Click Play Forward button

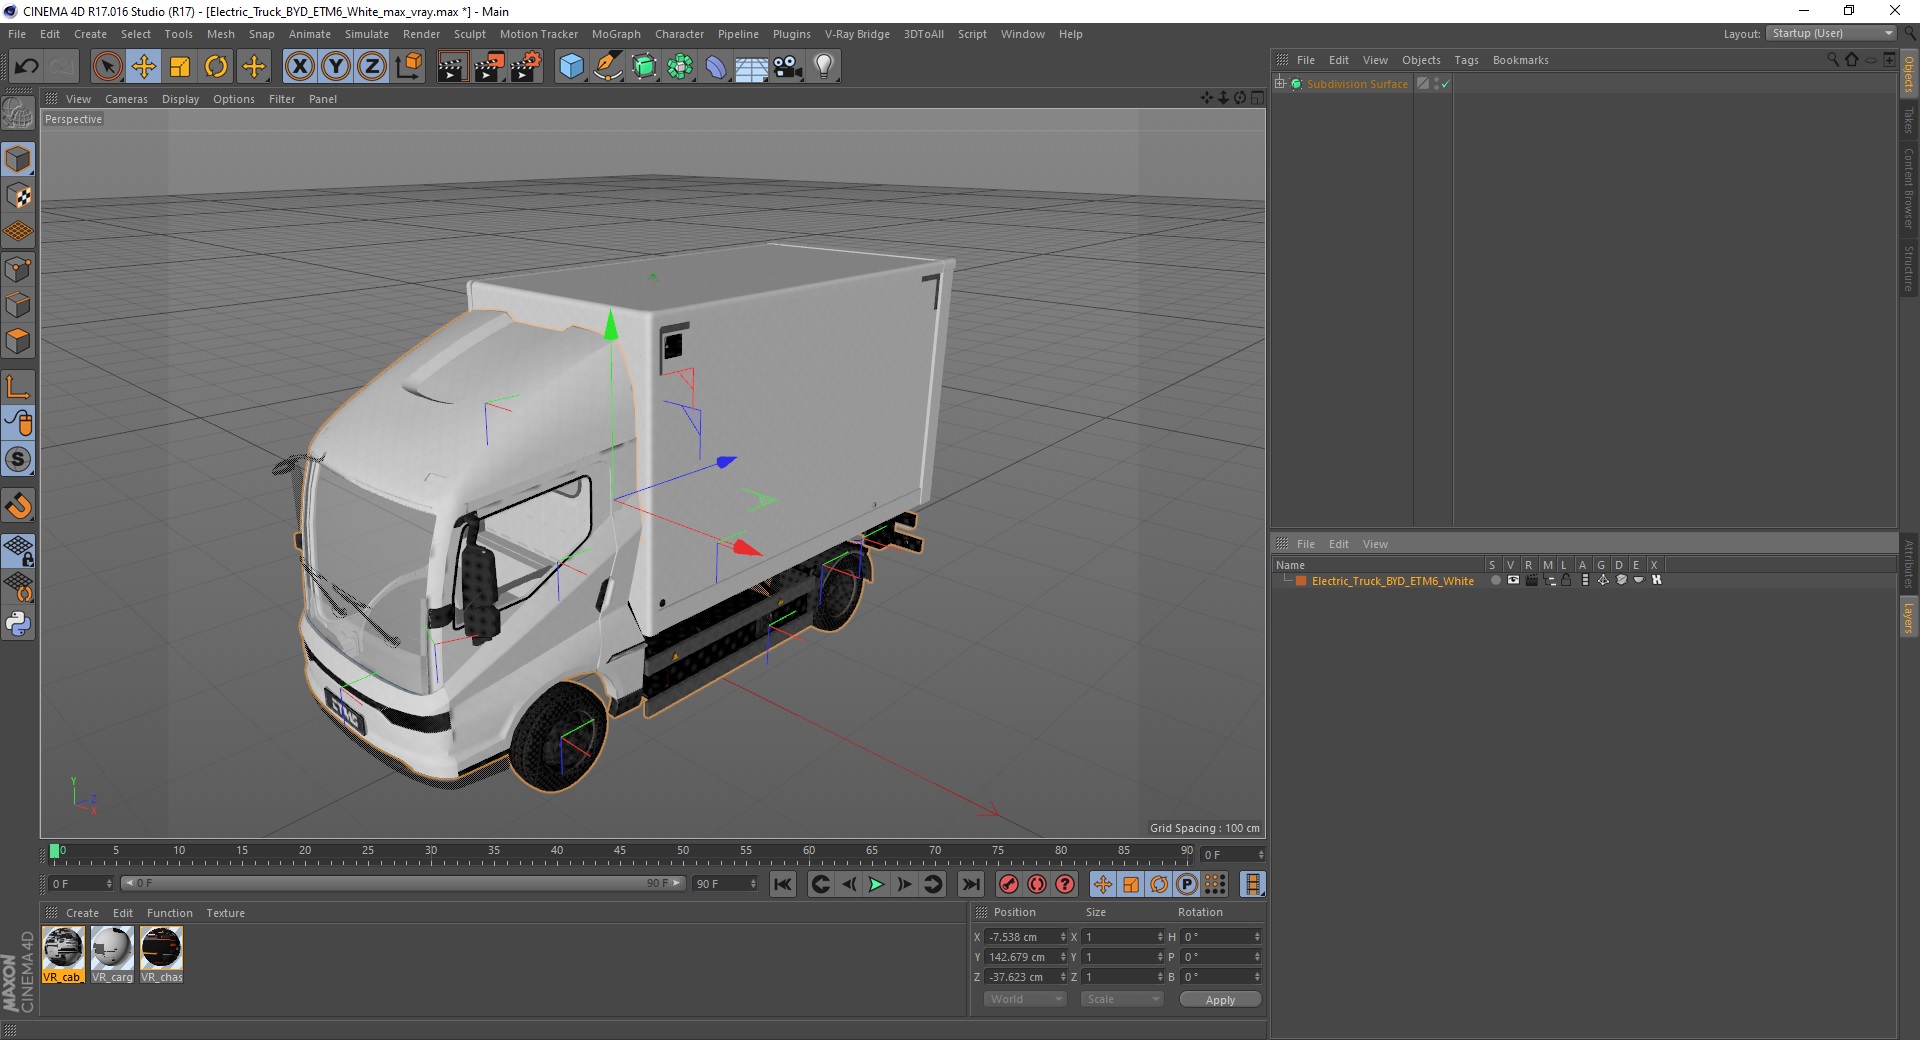coord(876,884)
